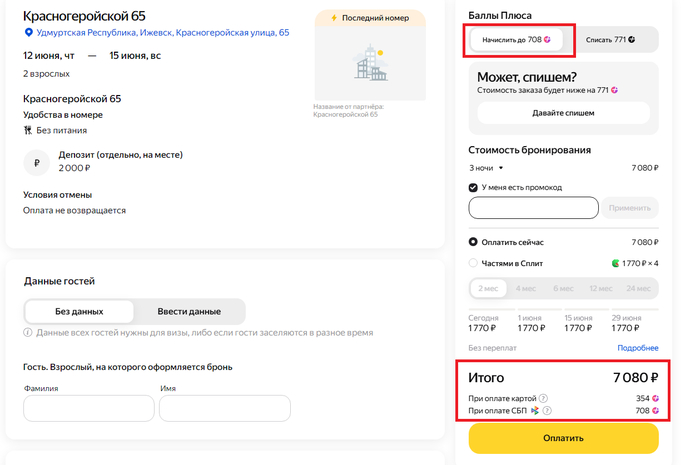The image size is (700, 465).
Task: Expand the '3 ночи' price breakdown
Action: [487, 168]
